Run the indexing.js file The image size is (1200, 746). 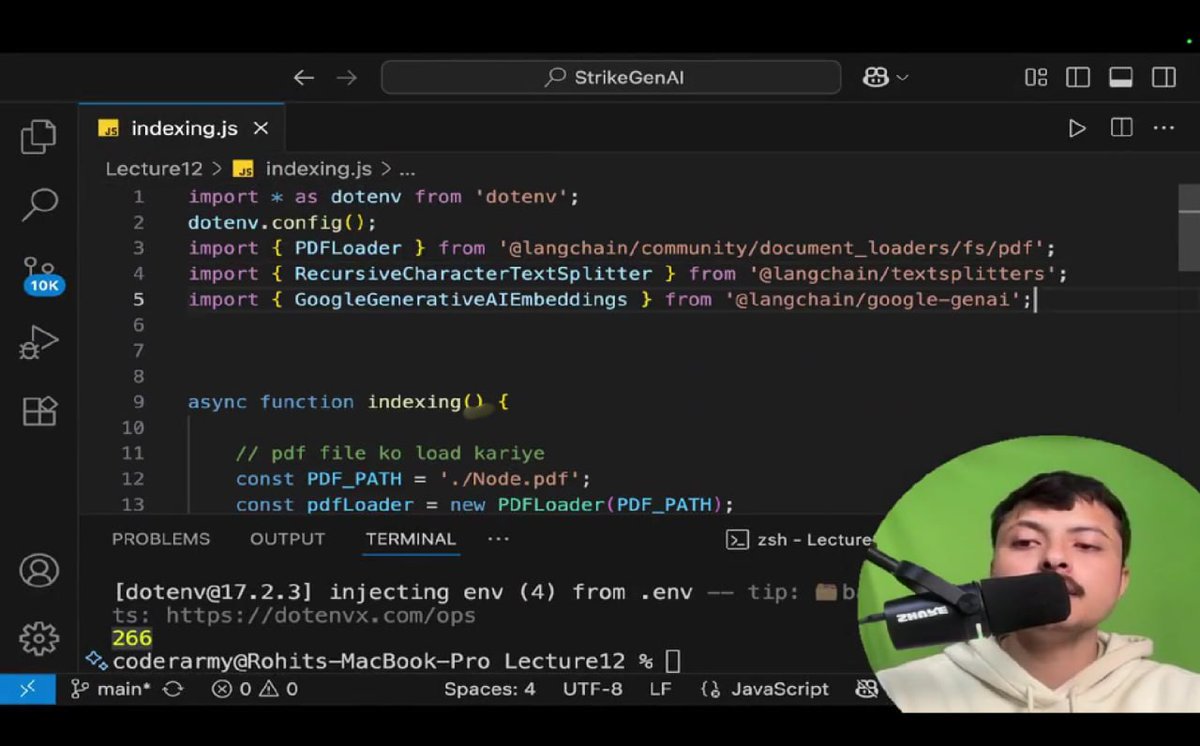tap(1077, 128)
